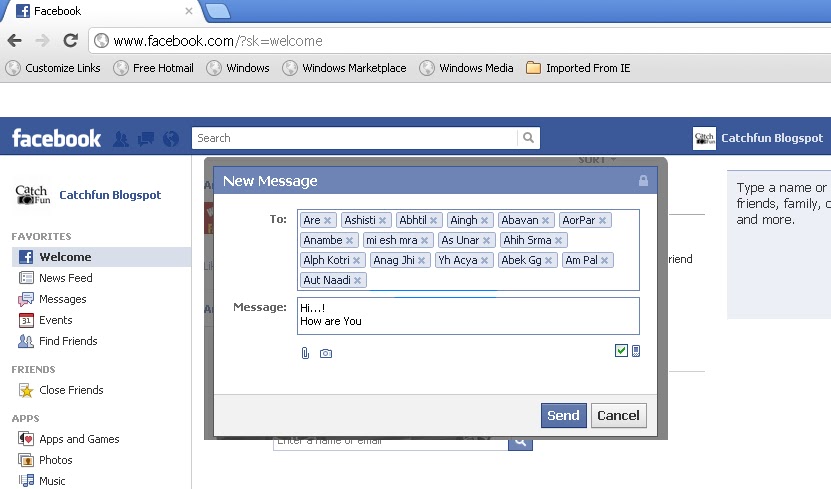This screenshot has width=831, height=489.
Task: Reload the page with refresh icon
Action: tap(70, 40)
